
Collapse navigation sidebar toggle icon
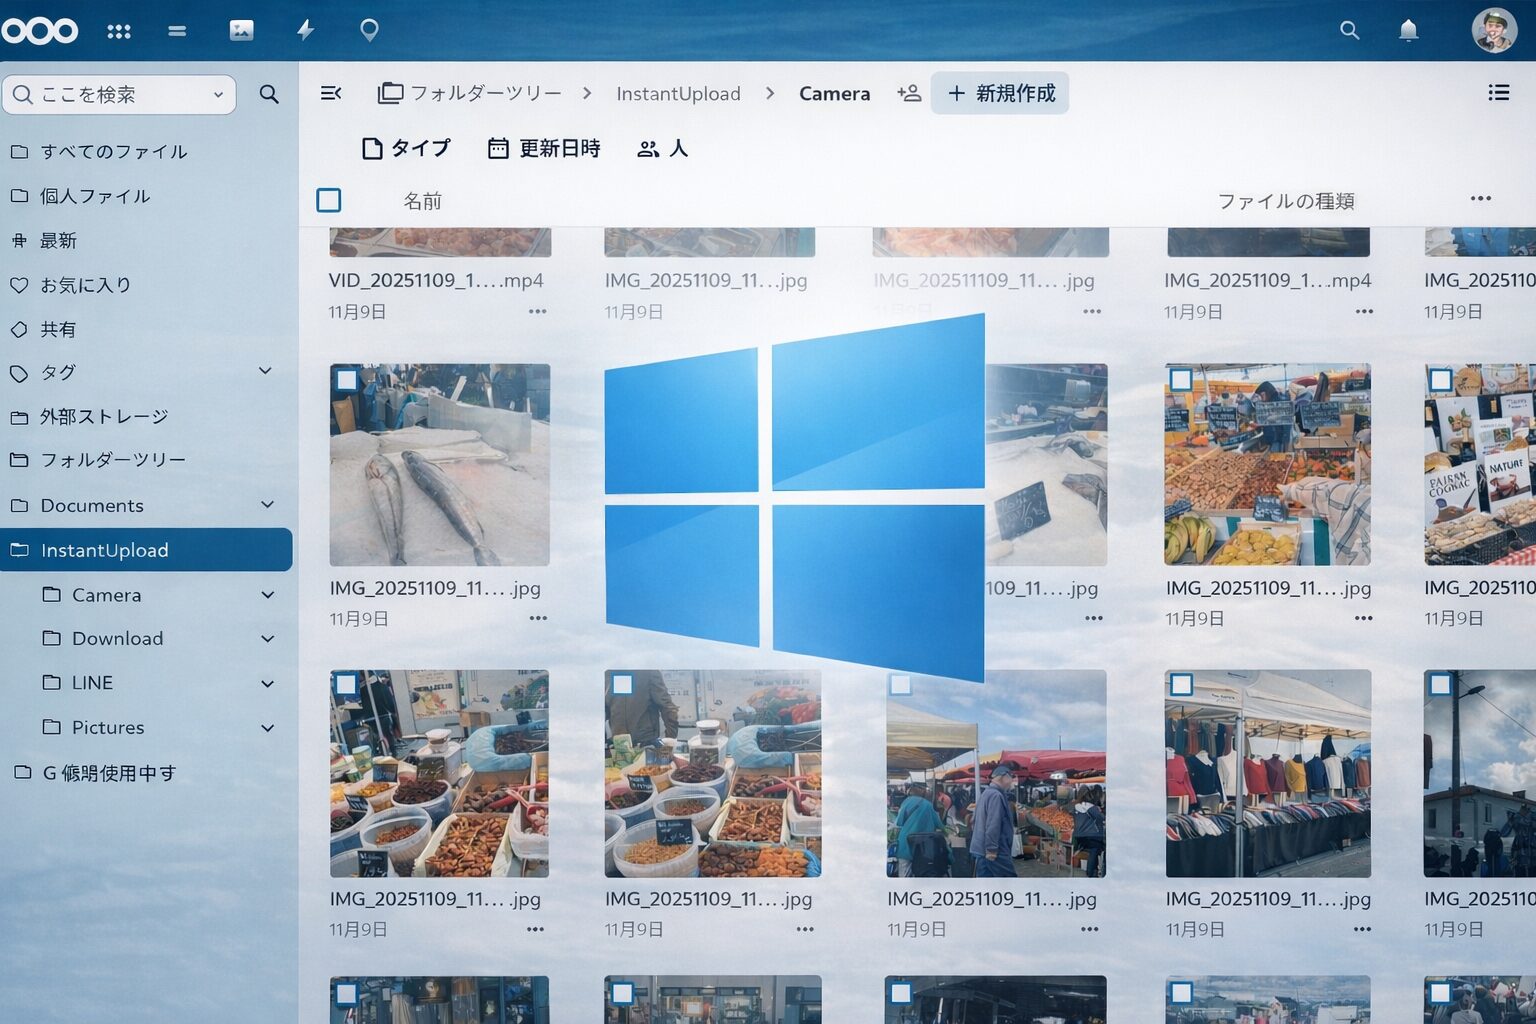click(331, 93)
